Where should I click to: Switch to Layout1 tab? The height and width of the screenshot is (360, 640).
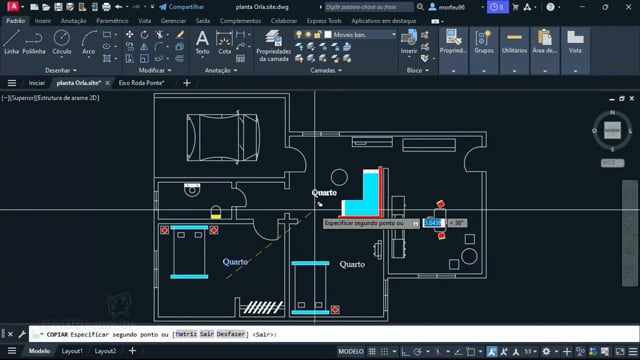tap(72, 351)
